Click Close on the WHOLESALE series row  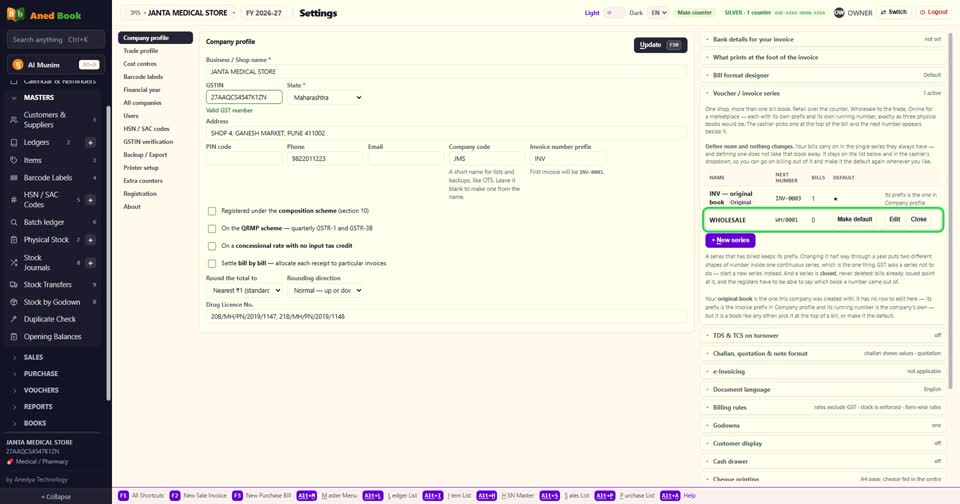point(918,219)
